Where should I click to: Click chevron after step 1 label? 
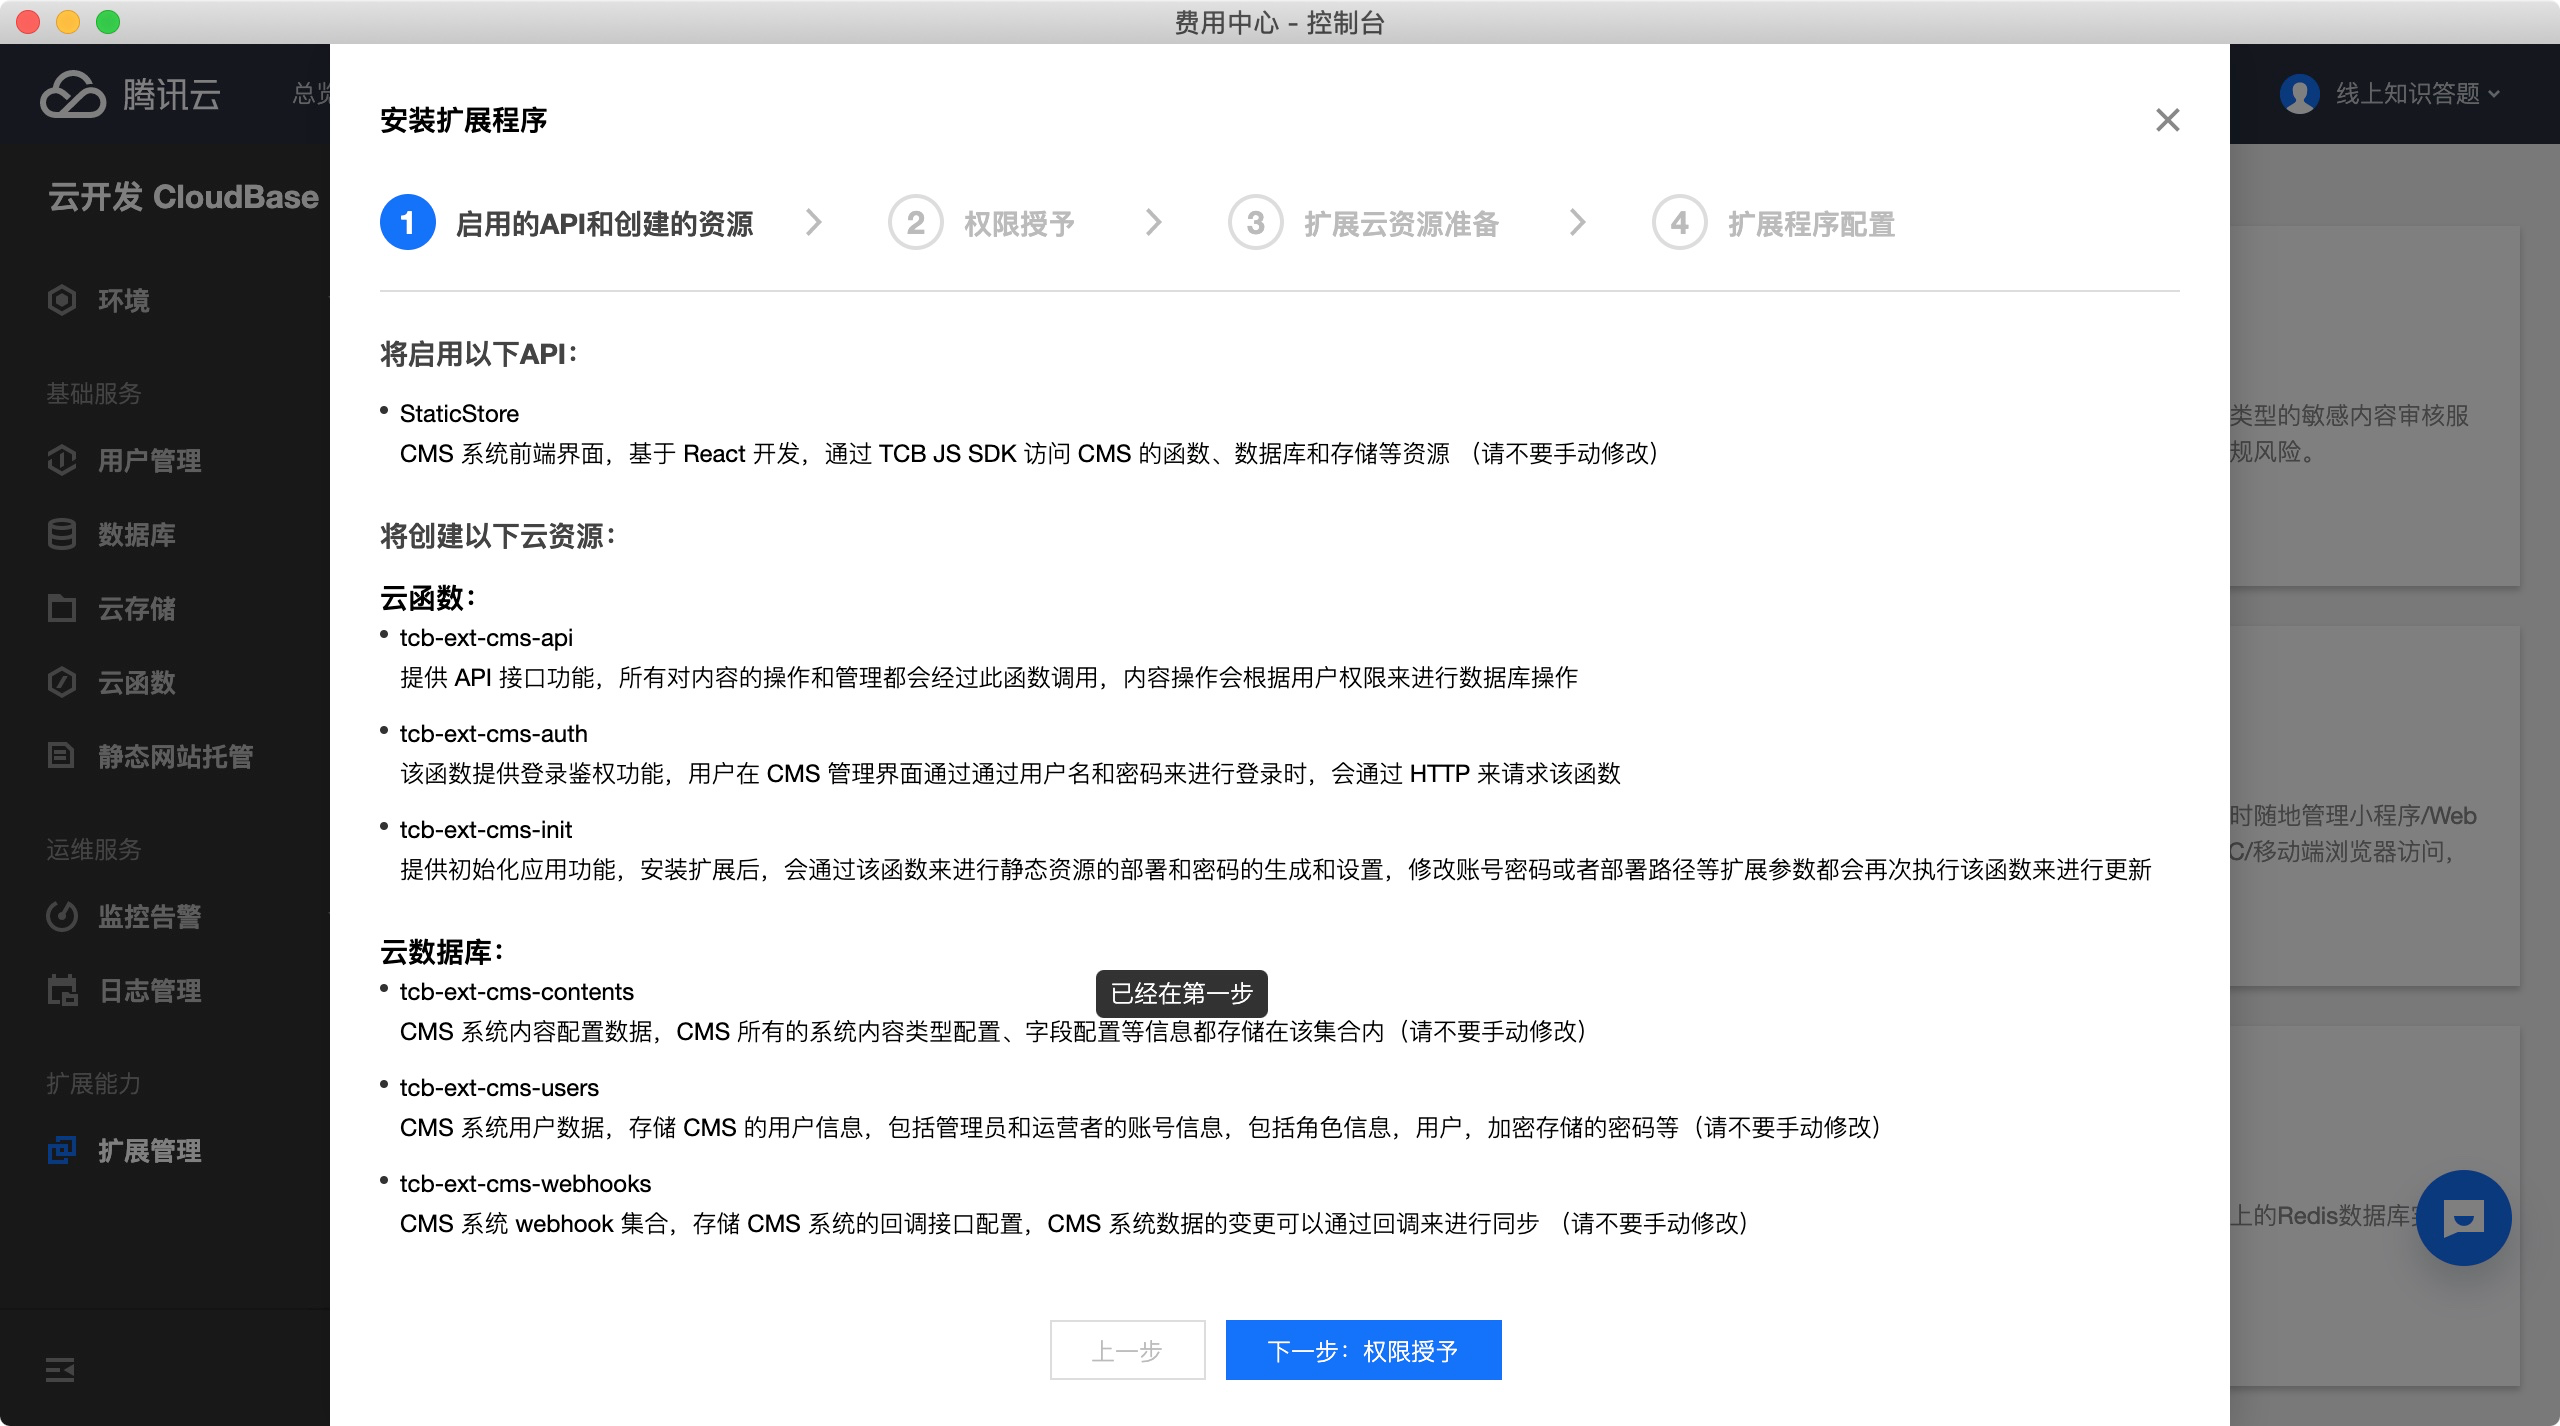click(x=814, y=222)
